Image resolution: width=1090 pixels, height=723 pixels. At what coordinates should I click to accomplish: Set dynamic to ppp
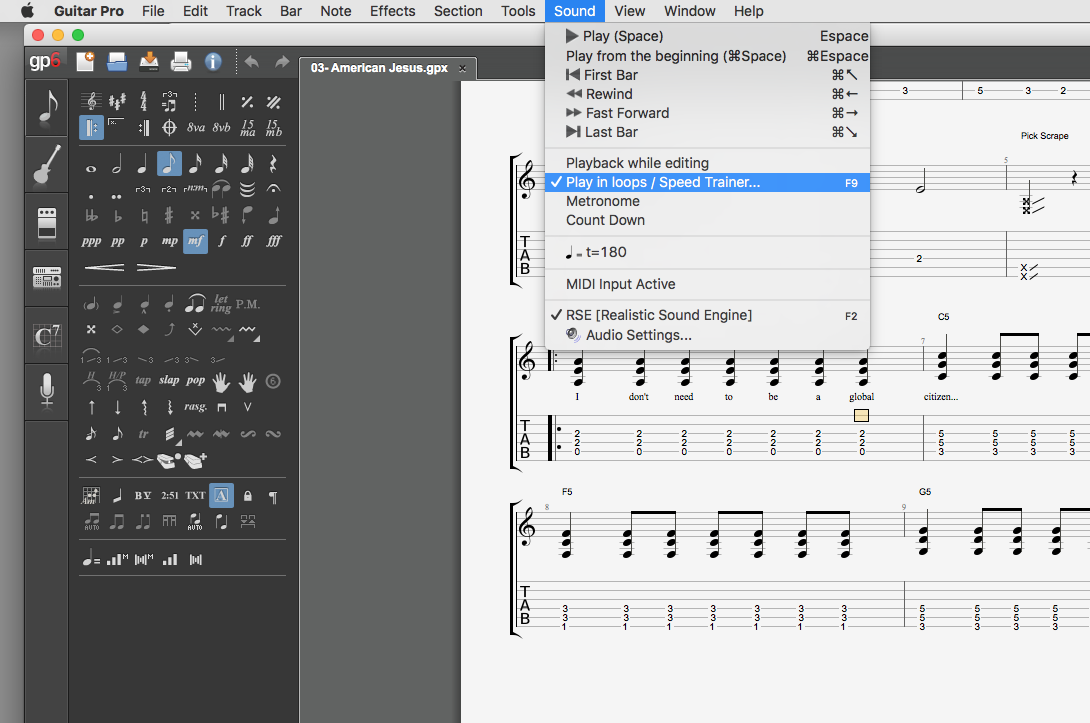[91, 241]
